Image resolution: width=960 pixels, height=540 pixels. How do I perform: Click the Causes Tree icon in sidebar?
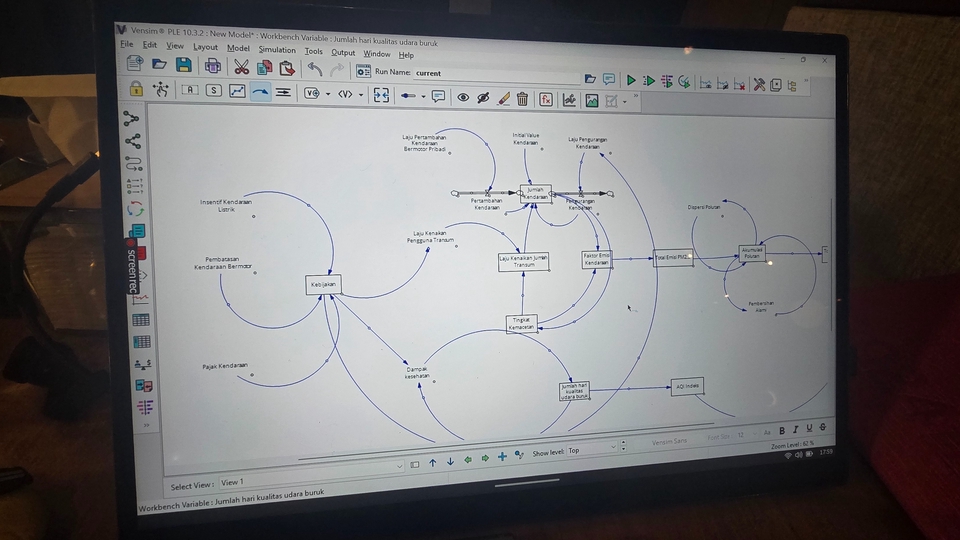click(x=131, y=117)
